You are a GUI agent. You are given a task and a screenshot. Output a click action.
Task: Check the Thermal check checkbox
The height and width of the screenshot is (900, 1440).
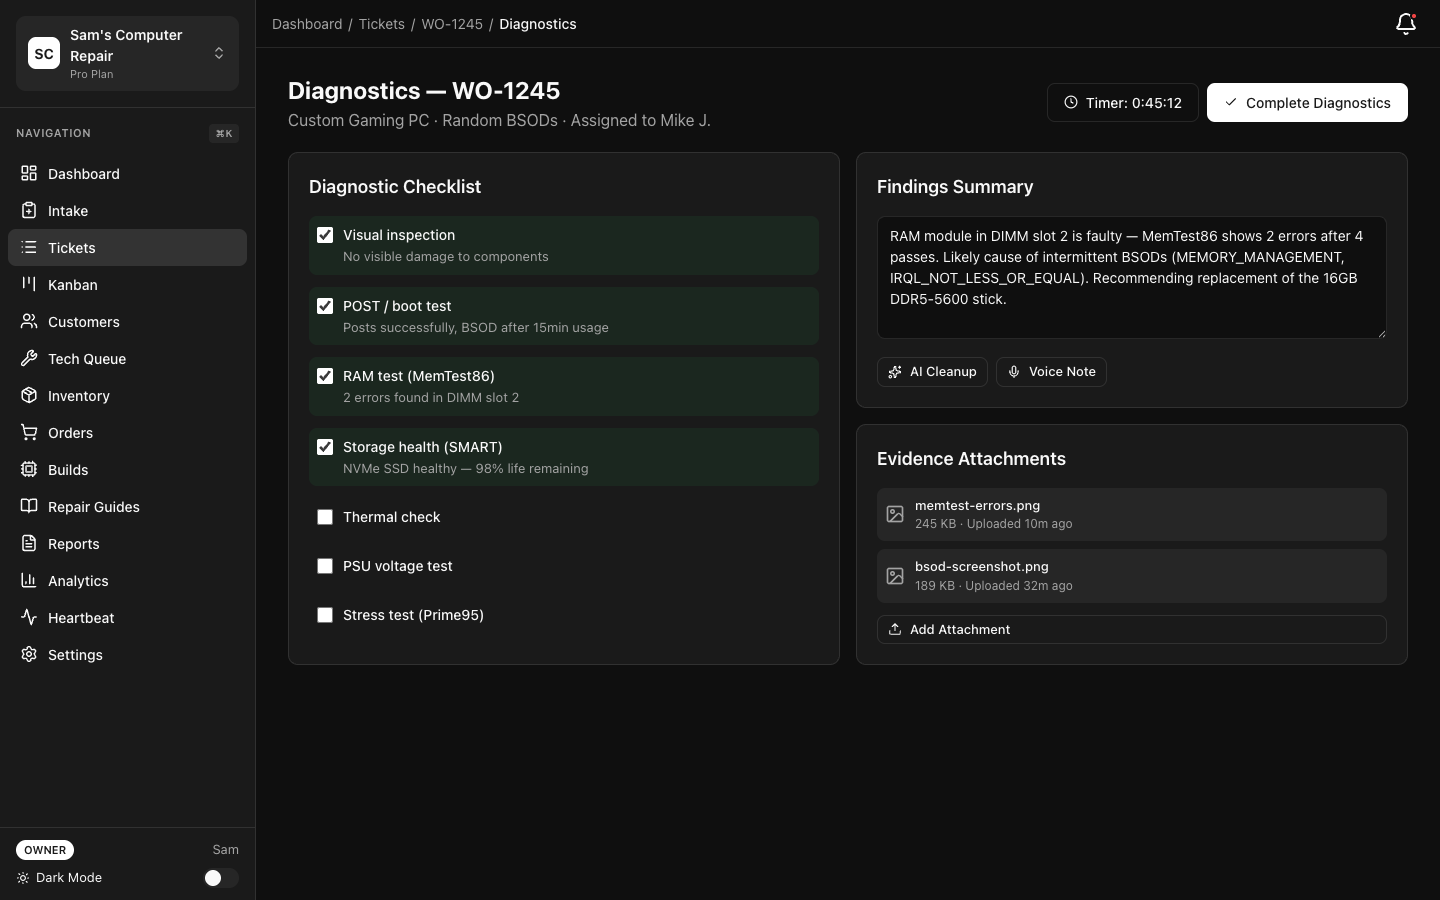click(325, 517)
